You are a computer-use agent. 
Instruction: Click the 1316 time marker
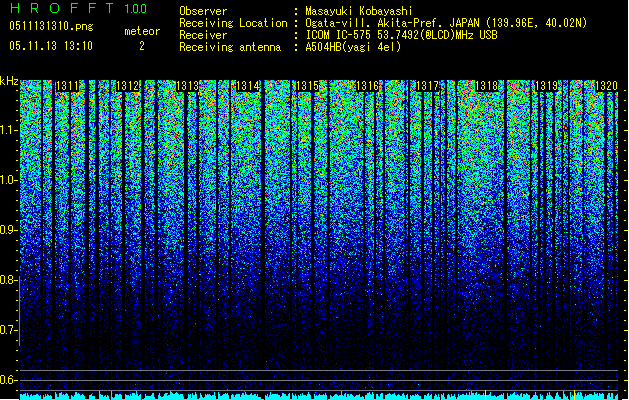[x=368, y=86]
